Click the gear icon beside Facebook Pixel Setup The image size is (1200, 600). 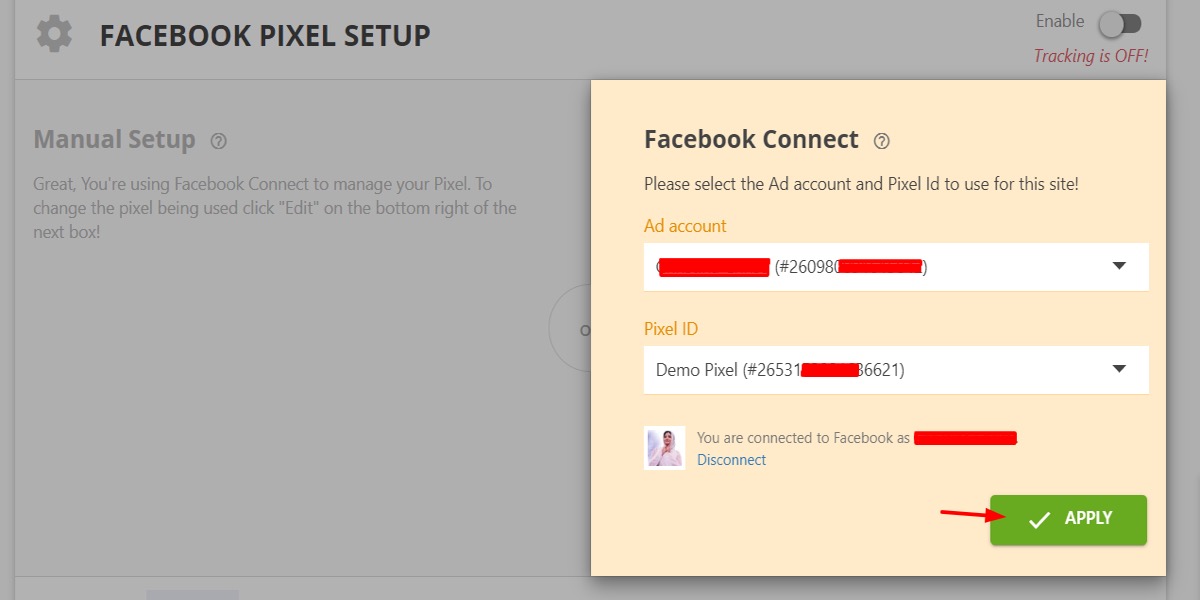54,35
